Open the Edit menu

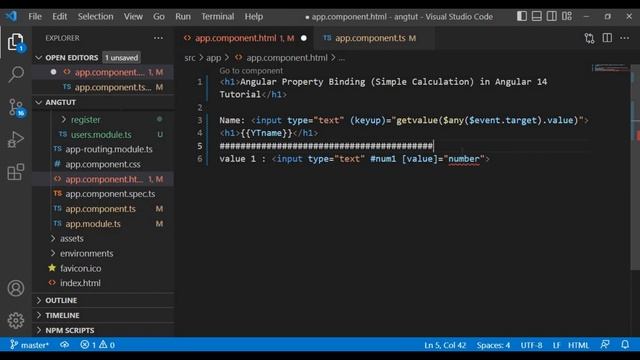59,16
